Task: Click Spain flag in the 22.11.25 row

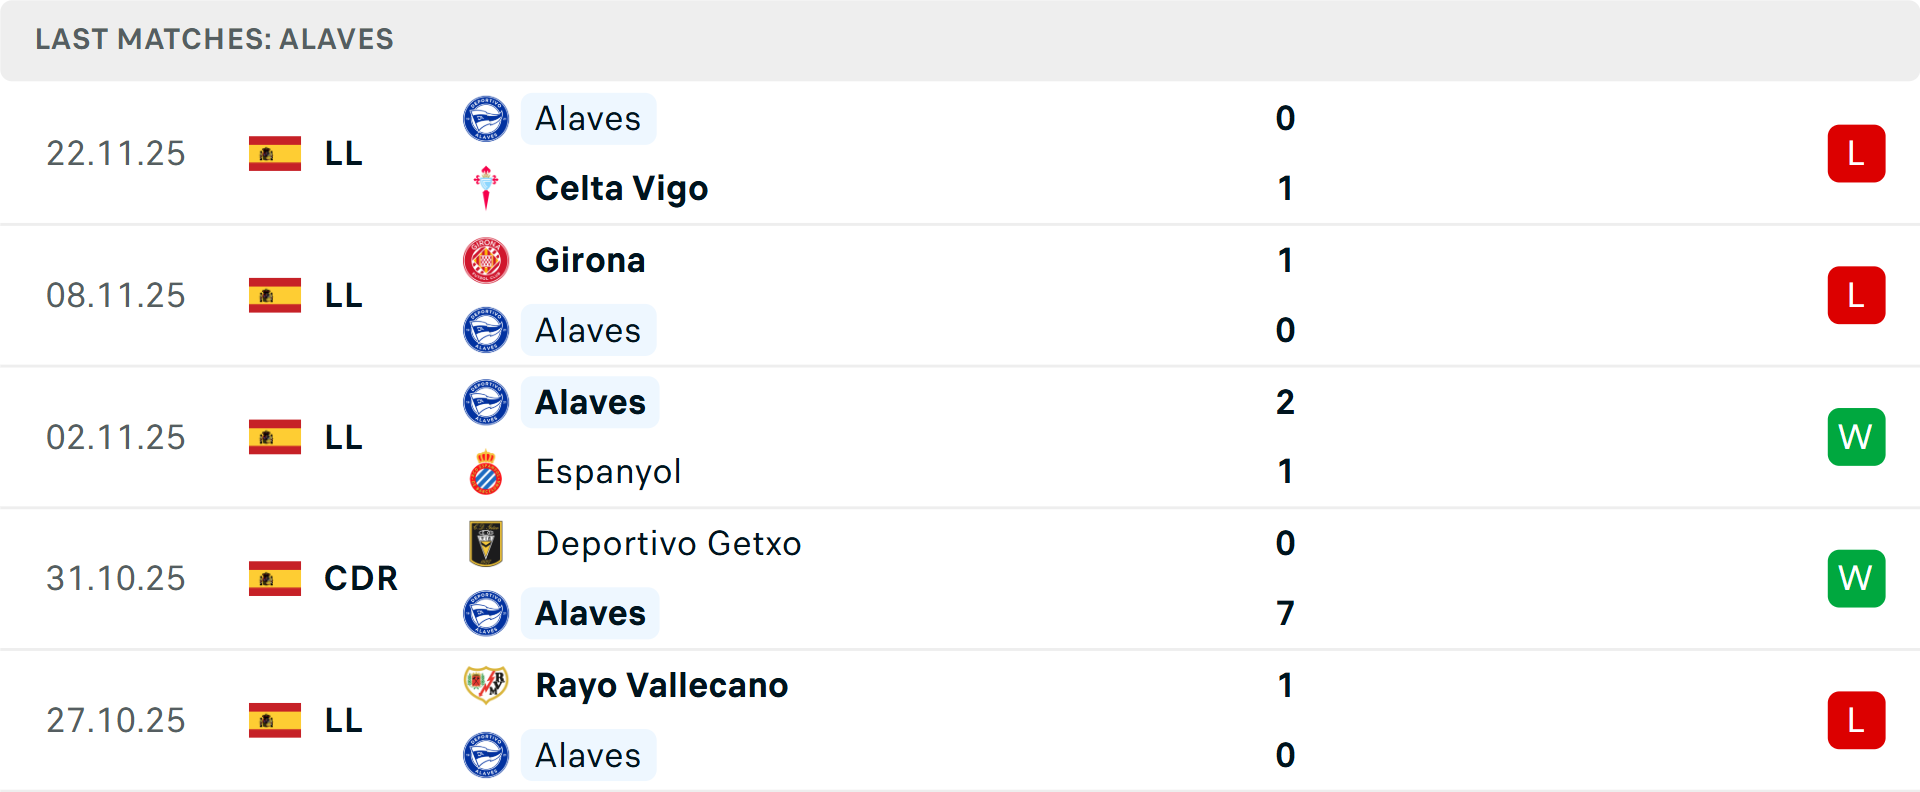Action: tap(275, 154)
